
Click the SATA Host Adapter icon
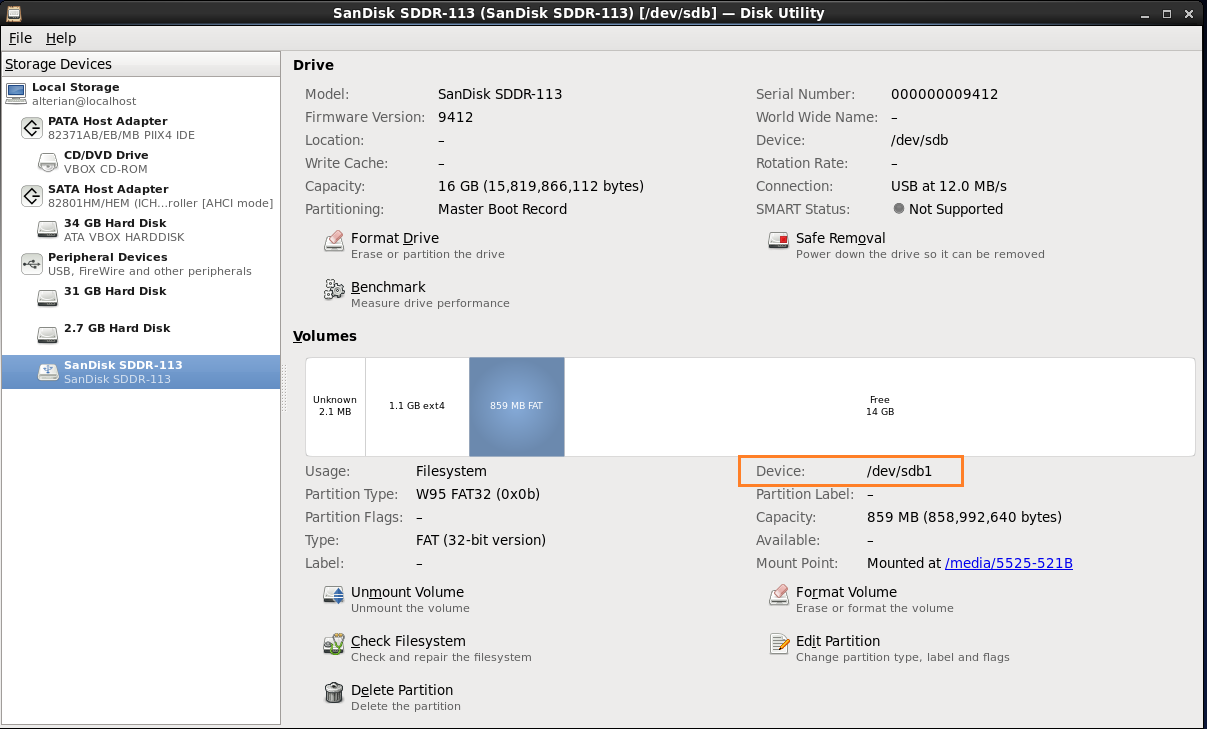(x=32, y=196)
